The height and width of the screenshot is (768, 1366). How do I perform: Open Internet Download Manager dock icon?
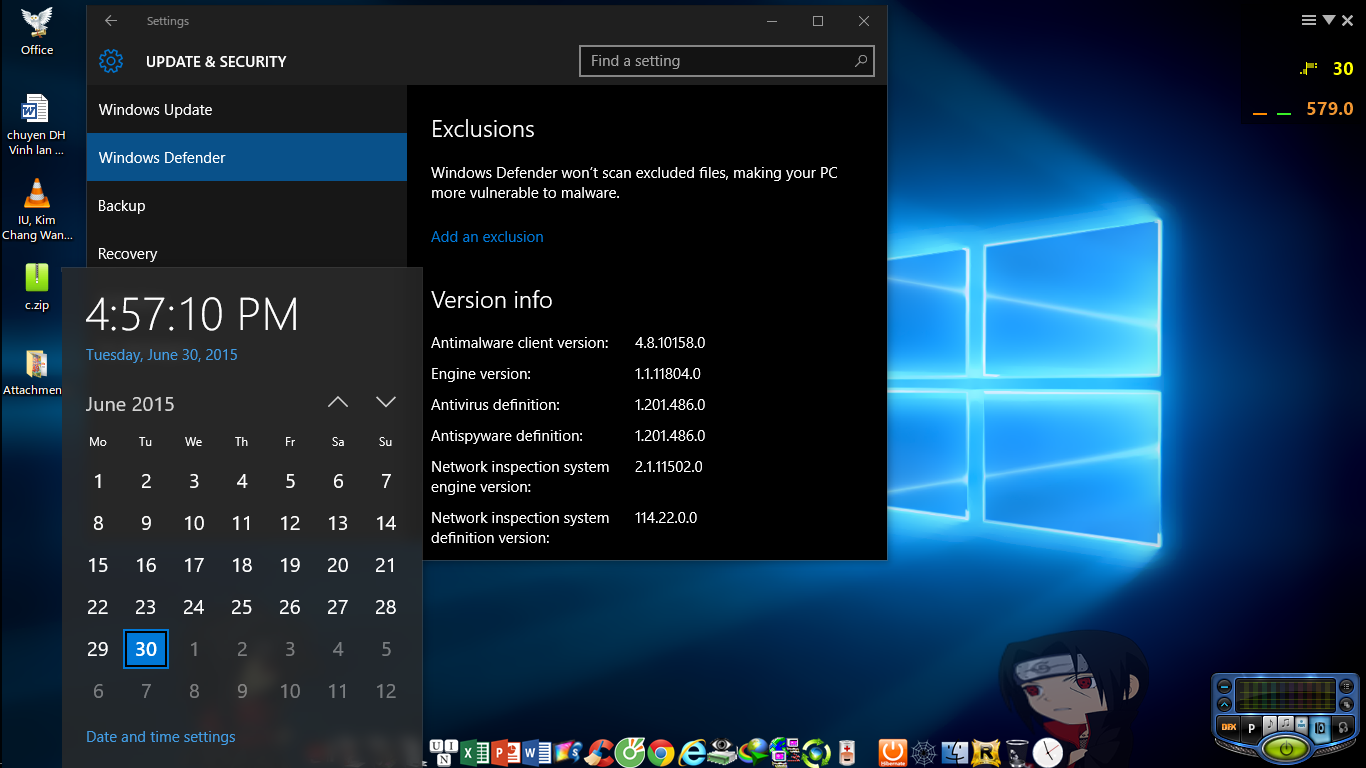pyautogui.click(x=753, y=750)
